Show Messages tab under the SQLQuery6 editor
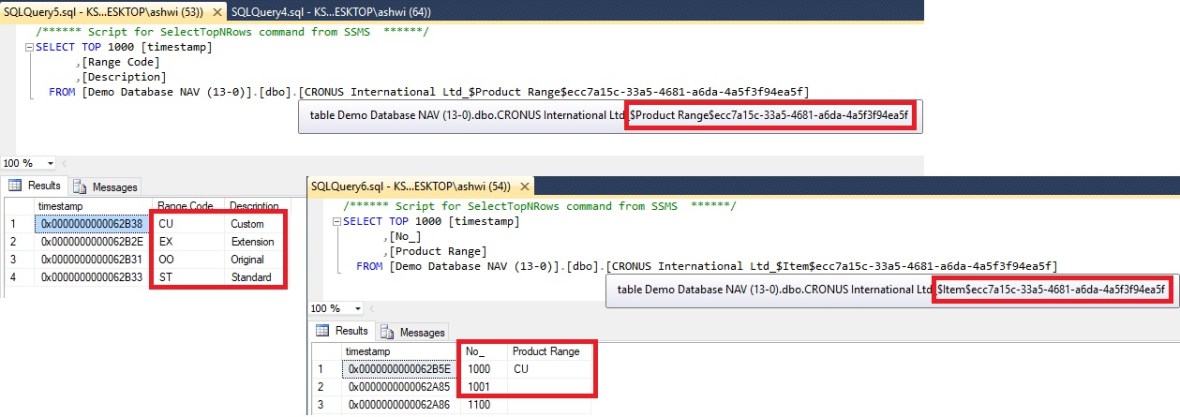 [416, 332]
